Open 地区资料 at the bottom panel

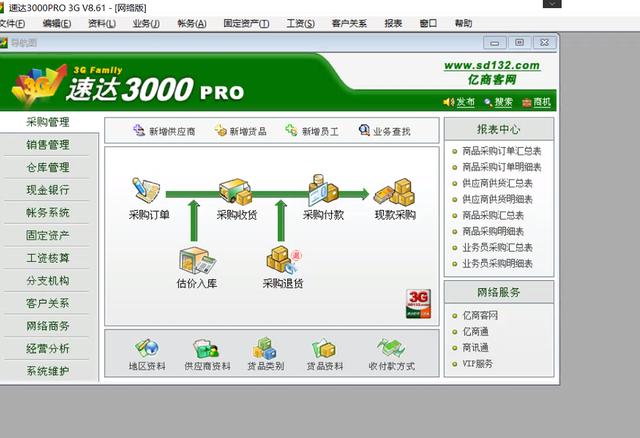pyautogui.click(x=148, y=348)
